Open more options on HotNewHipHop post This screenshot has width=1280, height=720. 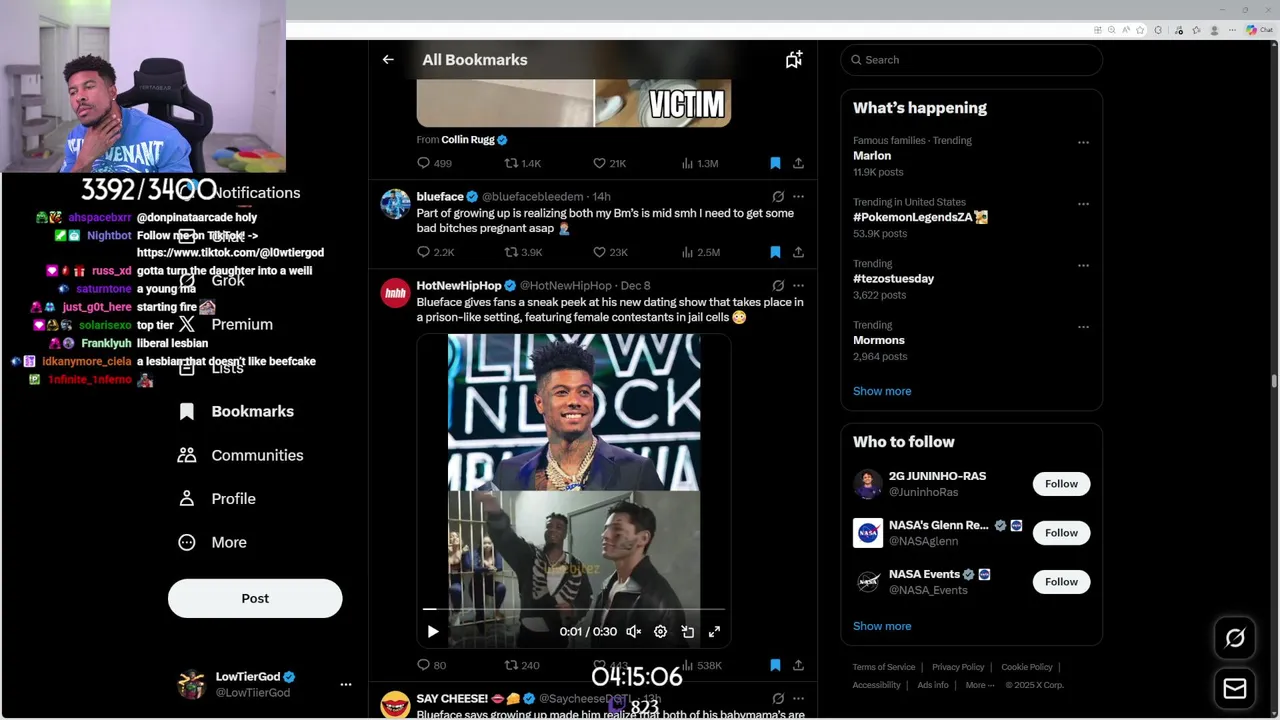798,285
